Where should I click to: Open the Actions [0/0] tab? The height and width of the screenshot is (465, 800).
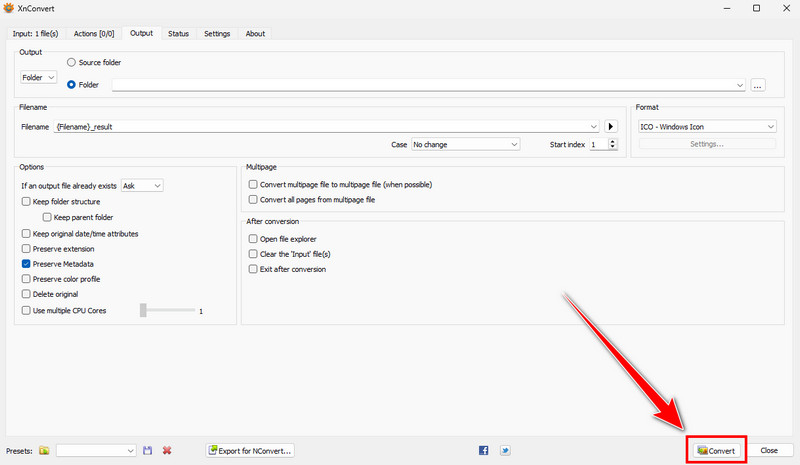[x=96, y=33]
